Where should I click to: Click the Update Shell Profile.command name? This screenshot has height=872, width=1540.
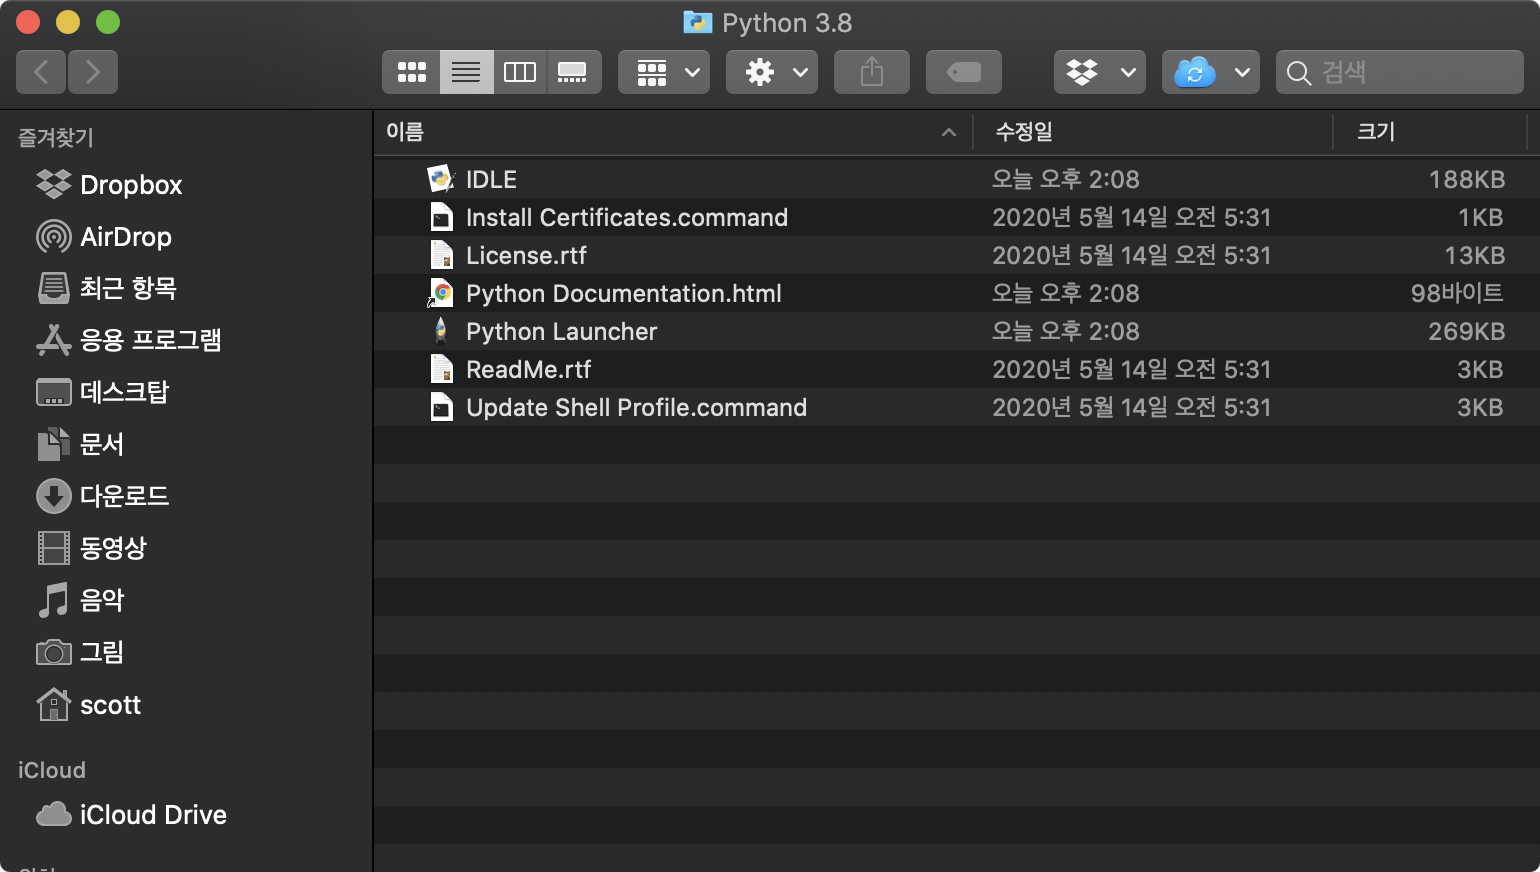point(637,408)
